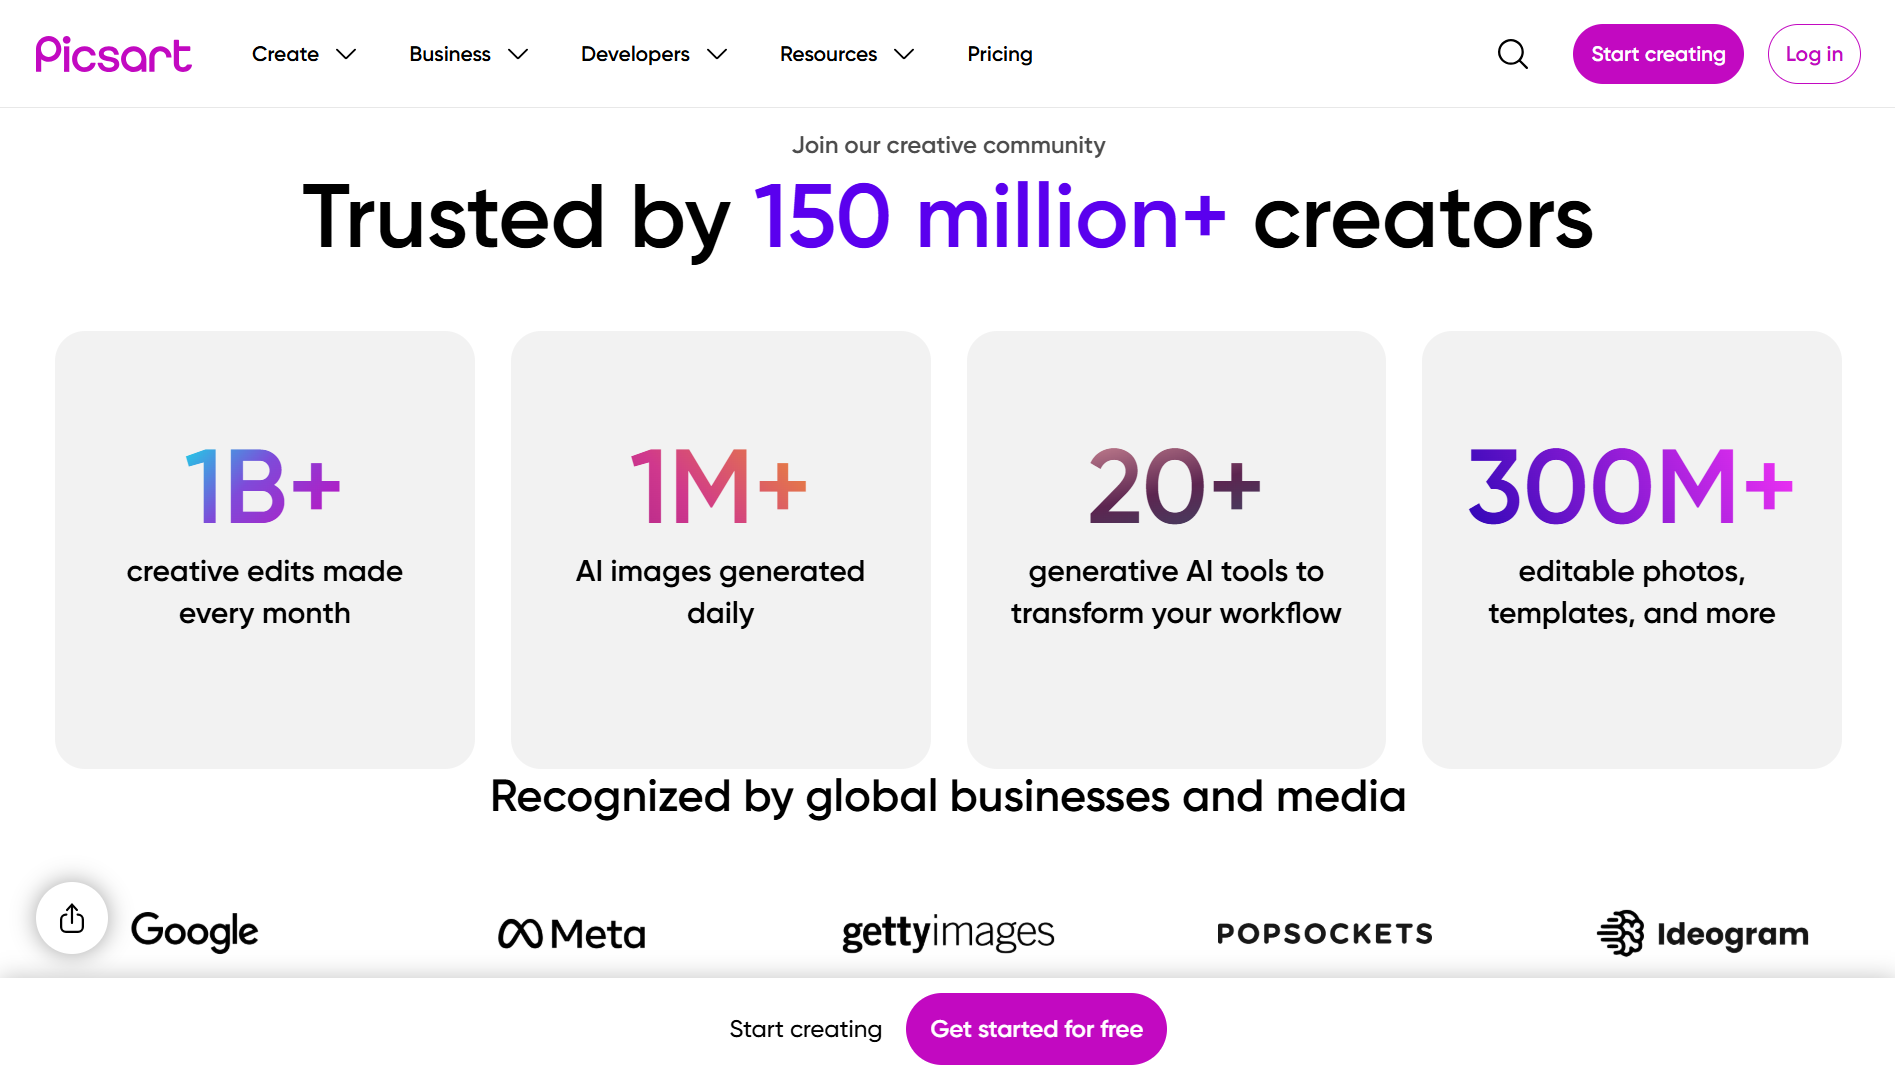
Task: Open the search magnifier icon
Action: click(x=1512, y=54)
